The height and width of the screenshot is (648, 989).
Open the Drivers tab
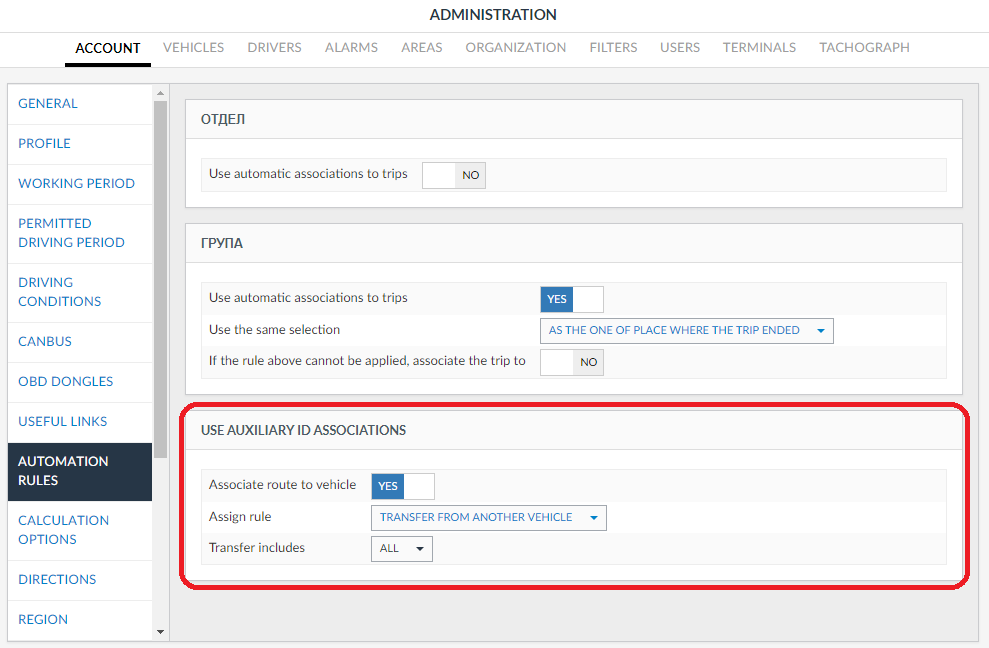pos(274,47)
